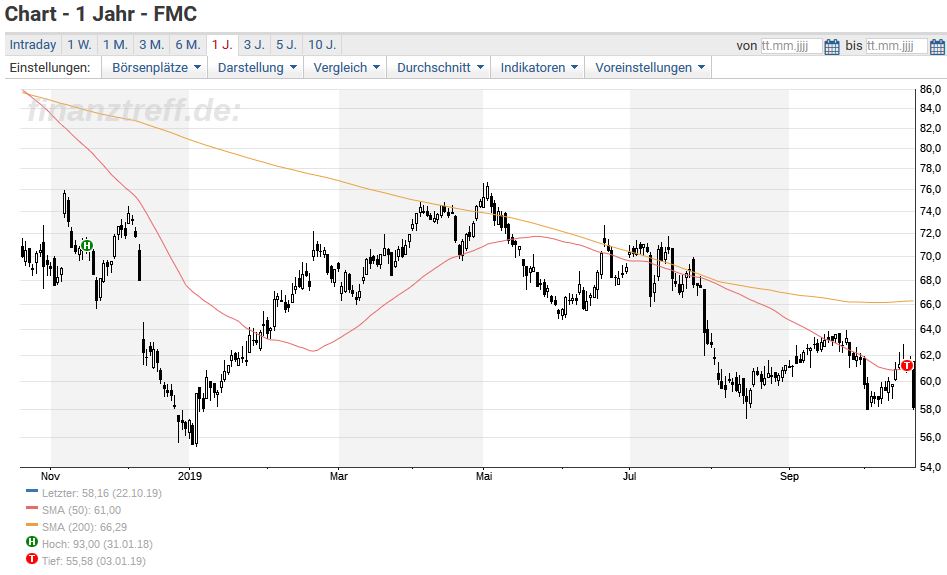The height and width of the screenshot is (575, 947).
Task: Click the 'Mar' x-axis label
Action: pos(339,476)
